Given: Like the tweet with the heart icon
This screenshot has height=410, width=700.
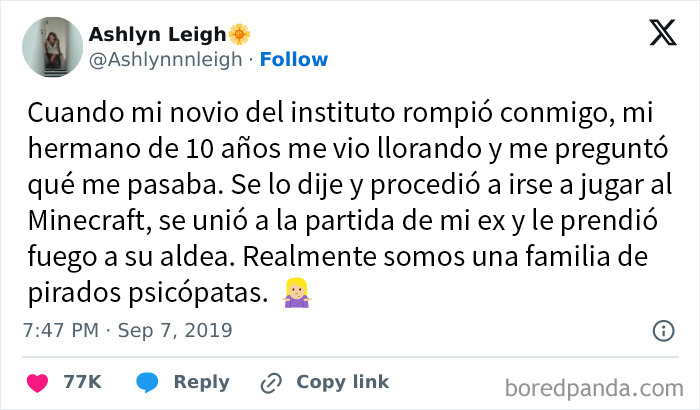Looking at the screenshot, I should coord(38,382).
